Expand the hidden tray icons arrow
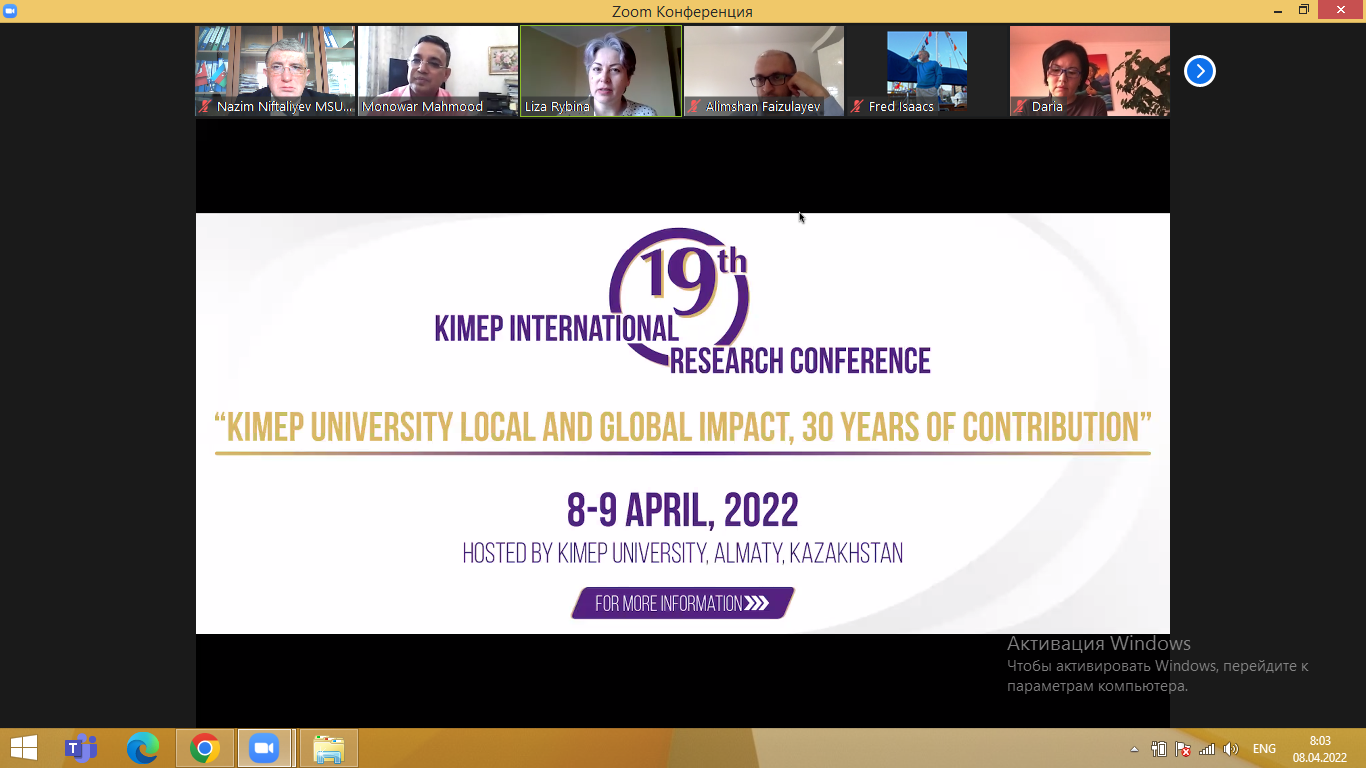Image resolution: width=1366 pixels, height=768 pixels. pos(1134,749)
